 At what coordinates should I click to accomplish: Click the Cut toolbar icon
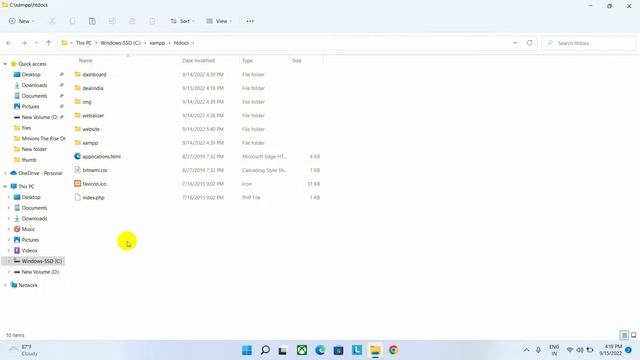52,21
